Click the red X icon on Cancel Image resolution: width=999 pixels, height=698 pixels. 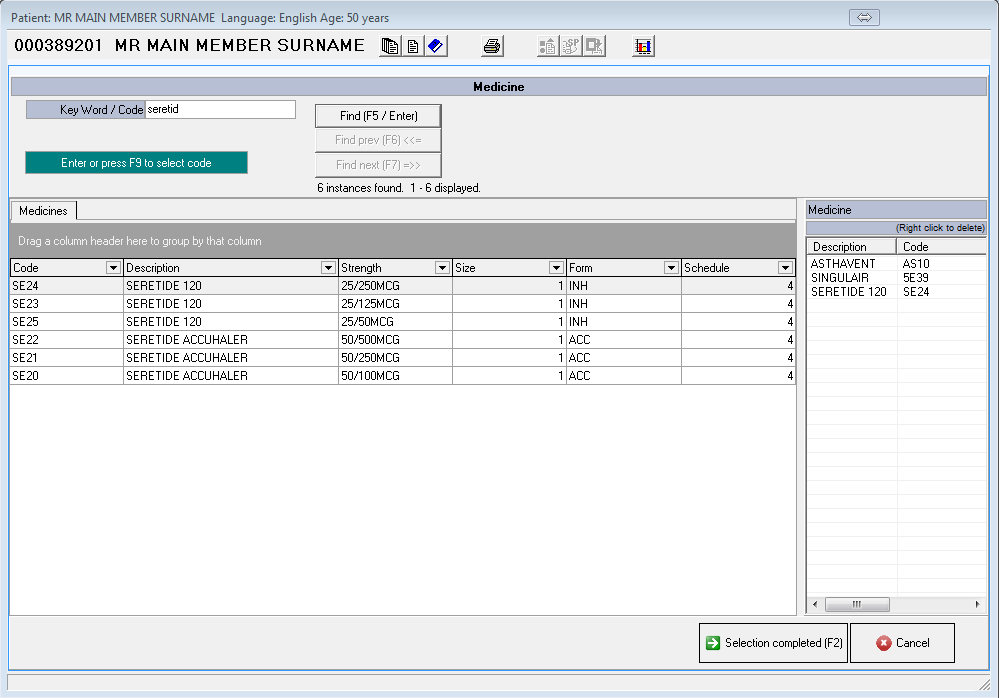coord(884,643)
